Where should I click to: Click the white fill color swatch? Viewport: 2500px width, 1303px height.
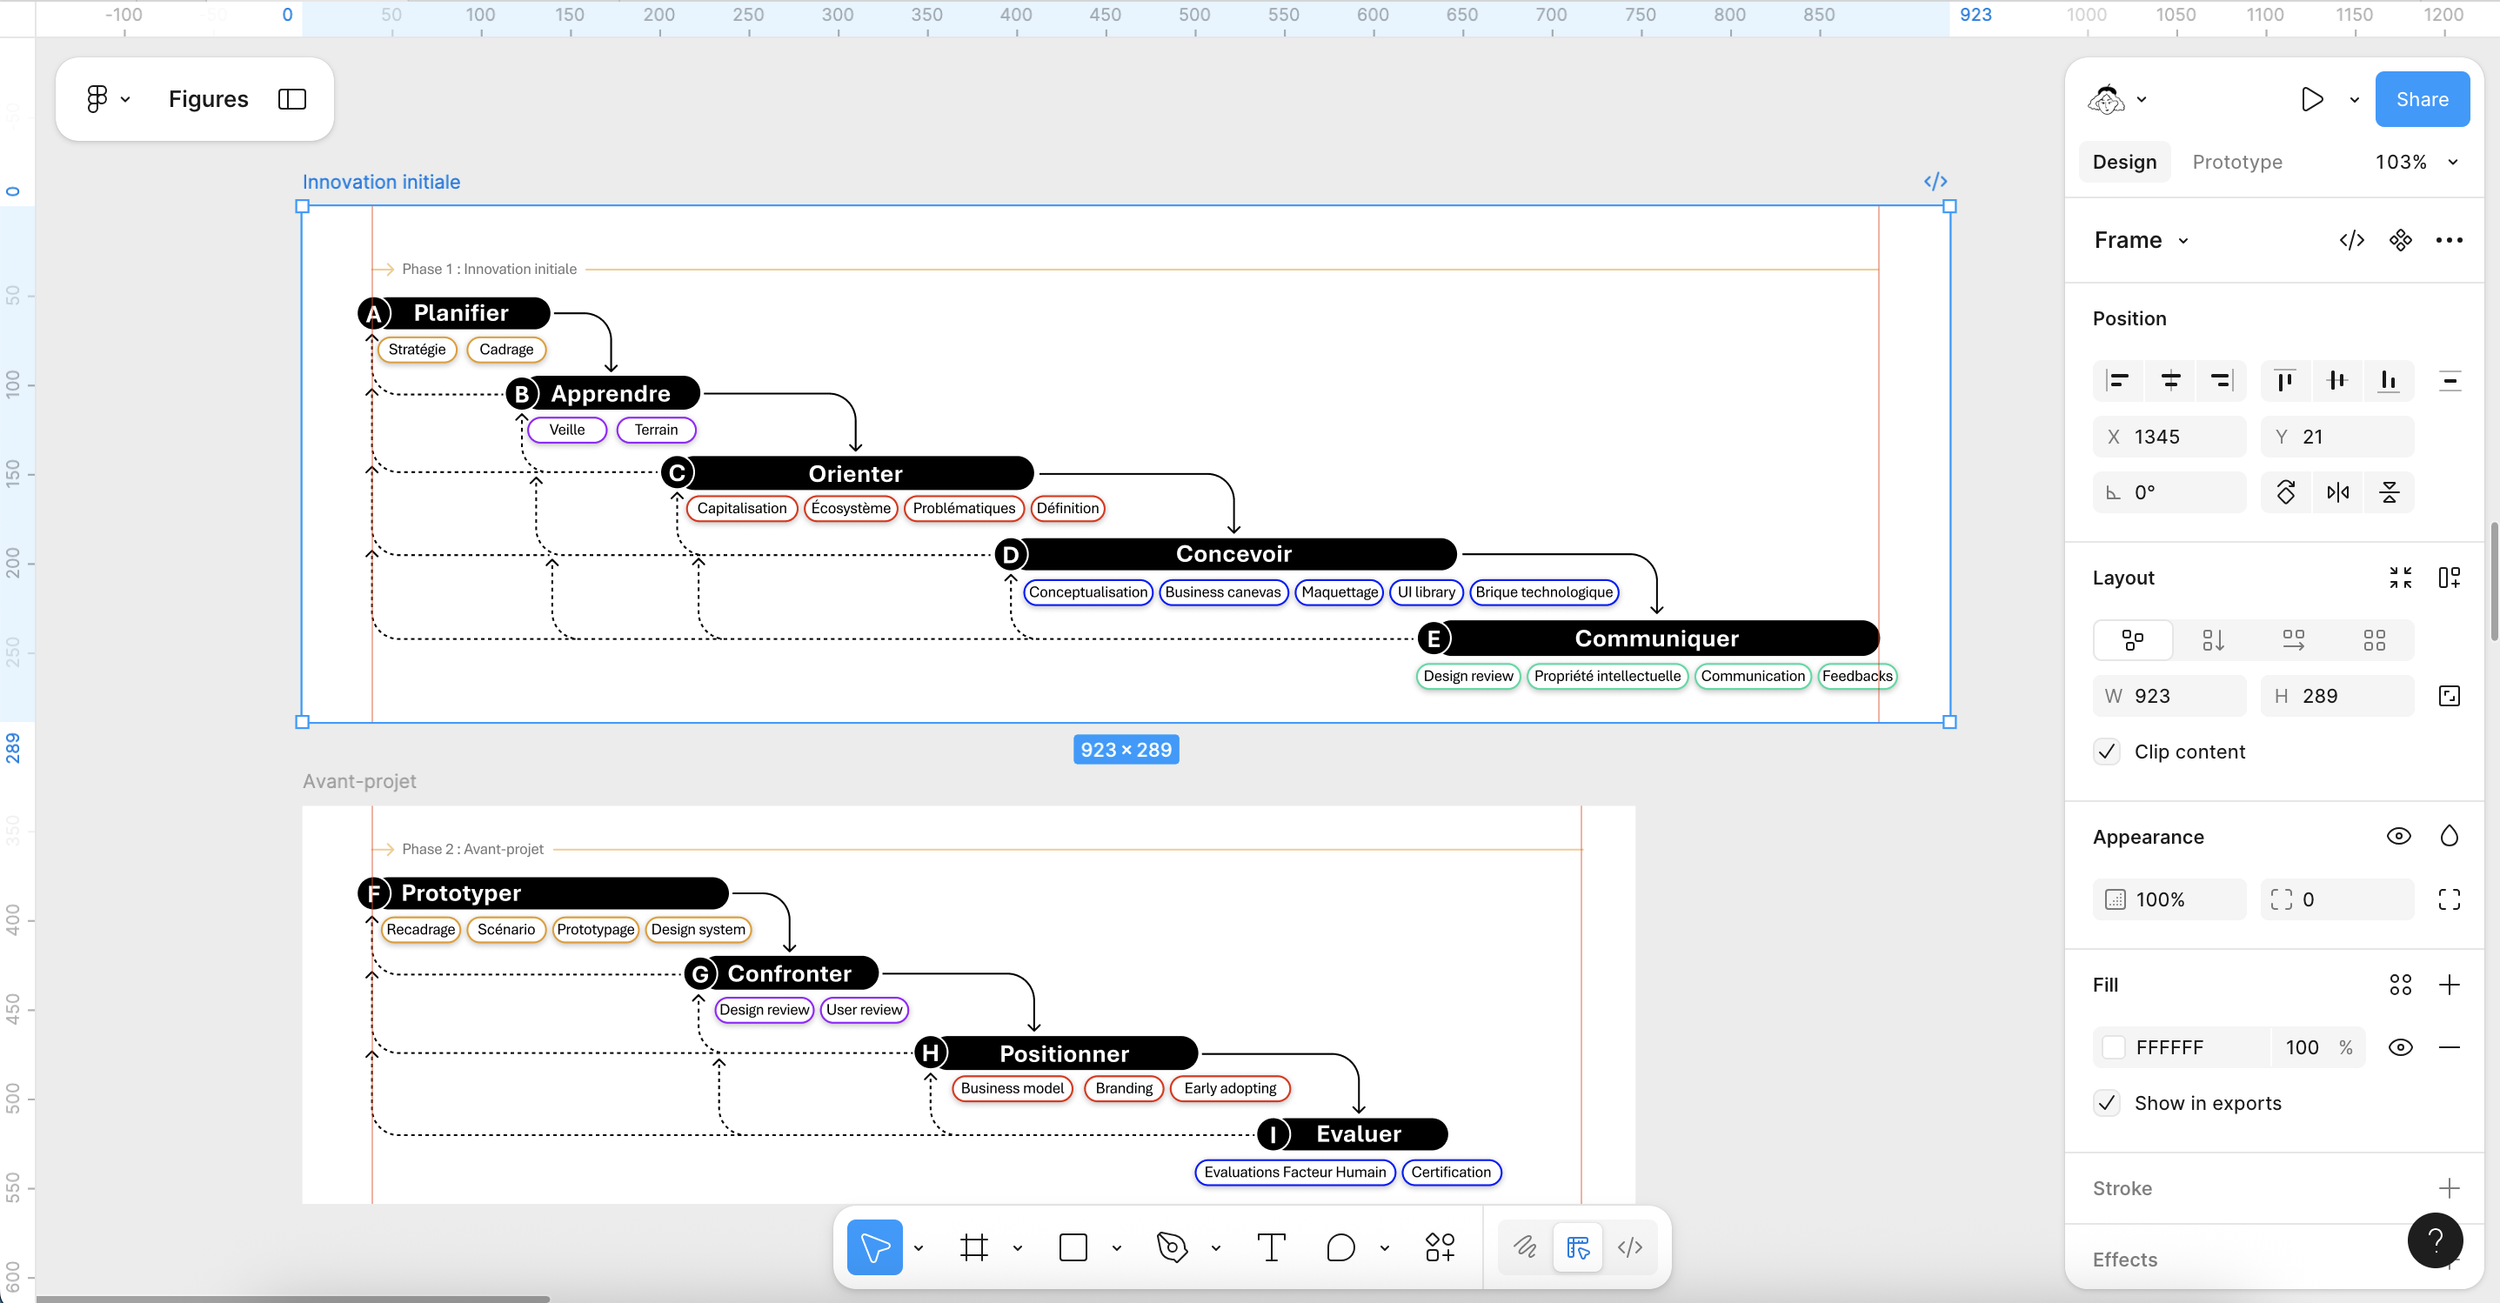(2114, 1047)
